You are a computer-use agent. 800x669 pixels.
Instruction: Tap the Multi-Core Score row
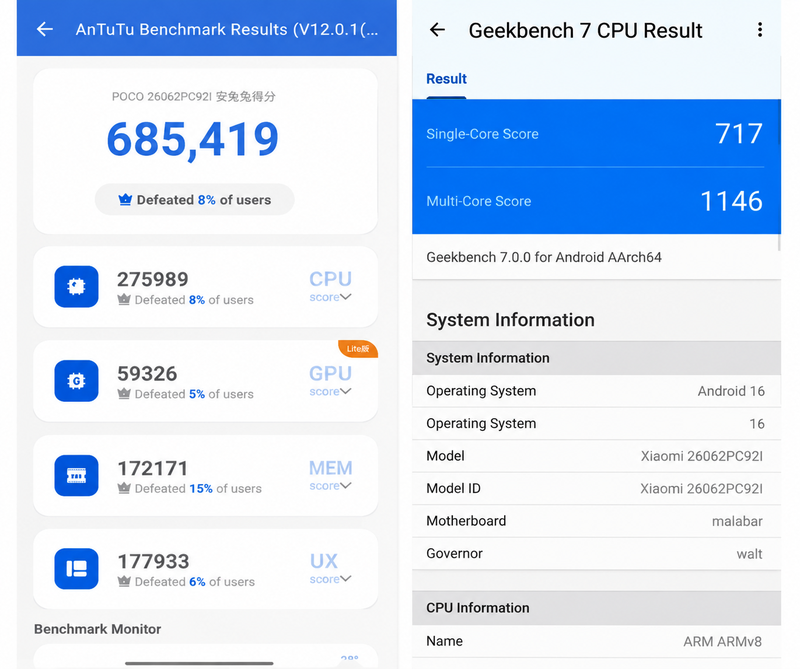595,201
